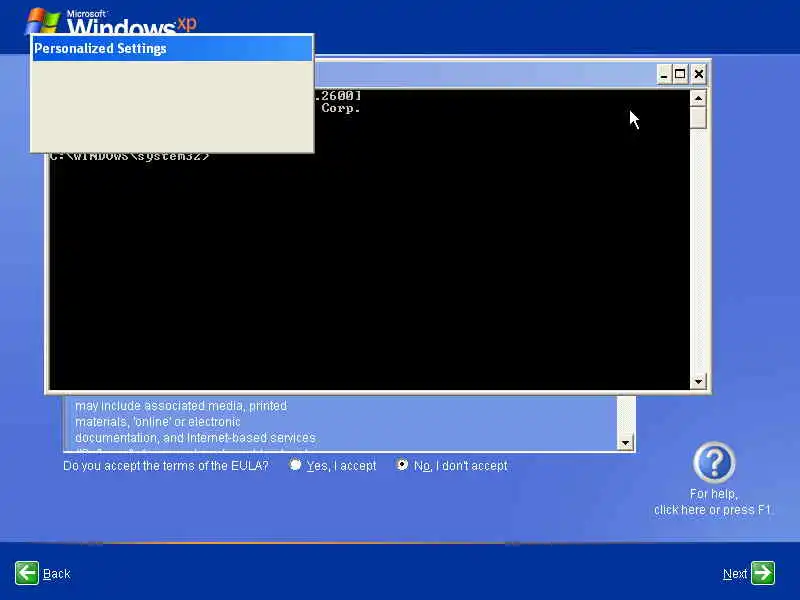Click the command prompt scrollbar thumb

coord(698,117)
